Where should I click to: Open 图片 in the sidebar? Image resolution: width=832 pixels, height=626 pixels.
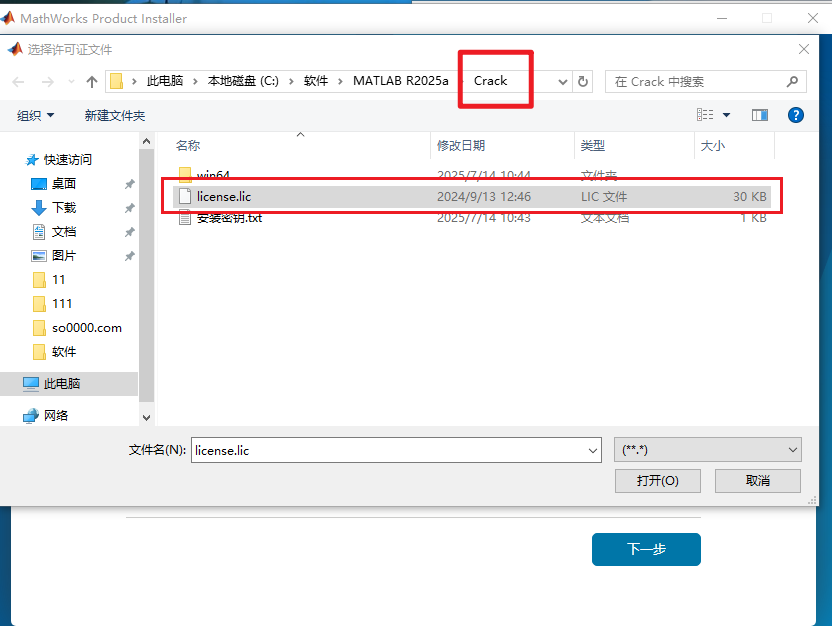pos(64,256)
